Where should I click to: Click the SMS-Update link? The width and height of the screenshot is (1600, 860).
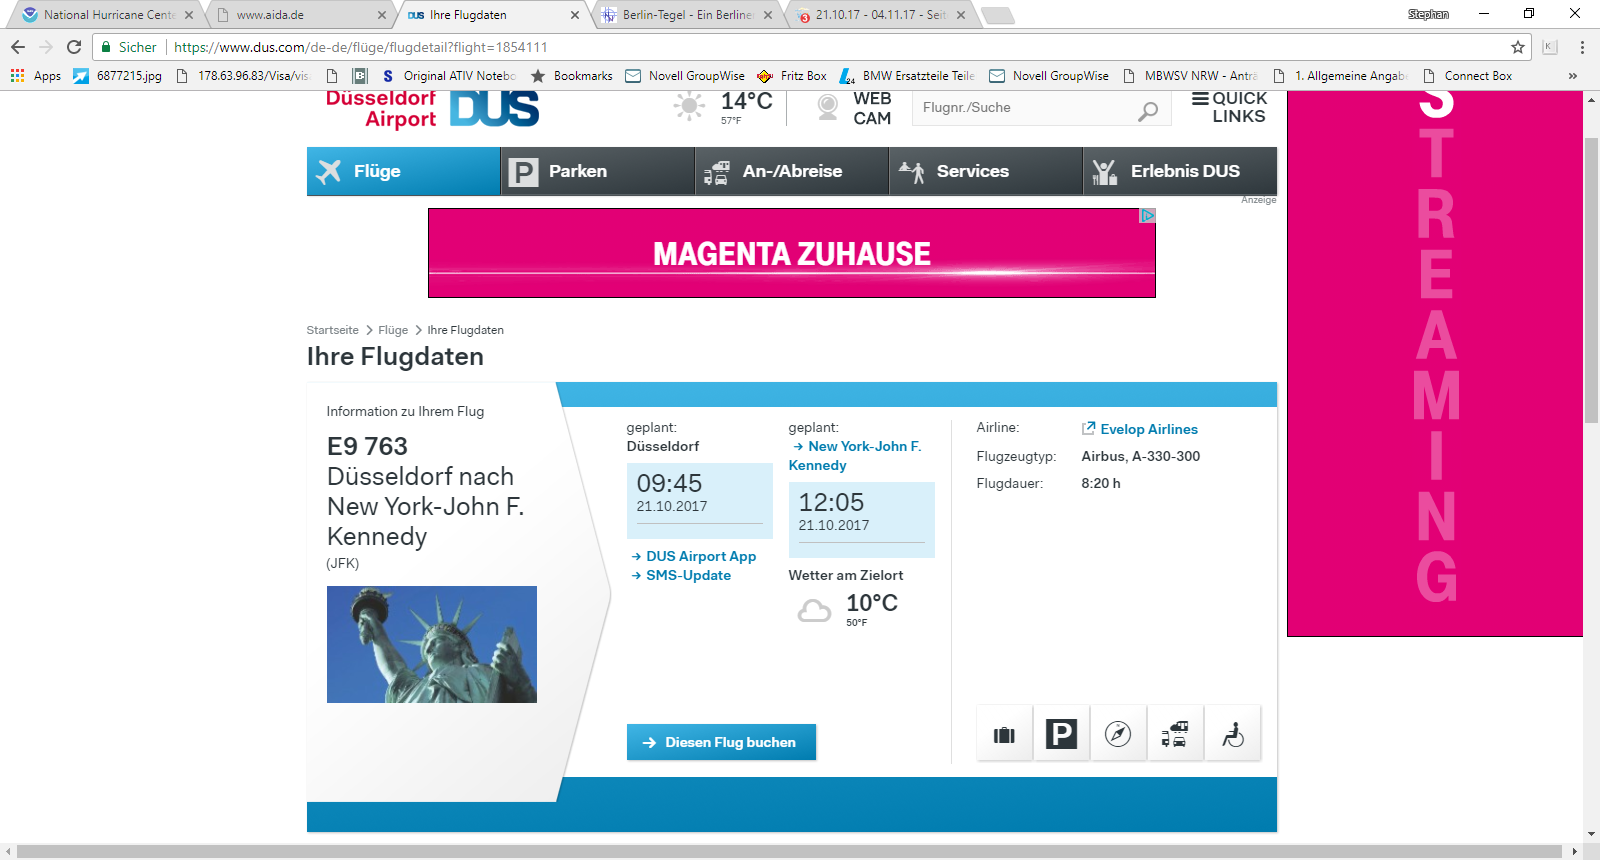(688, 575)
